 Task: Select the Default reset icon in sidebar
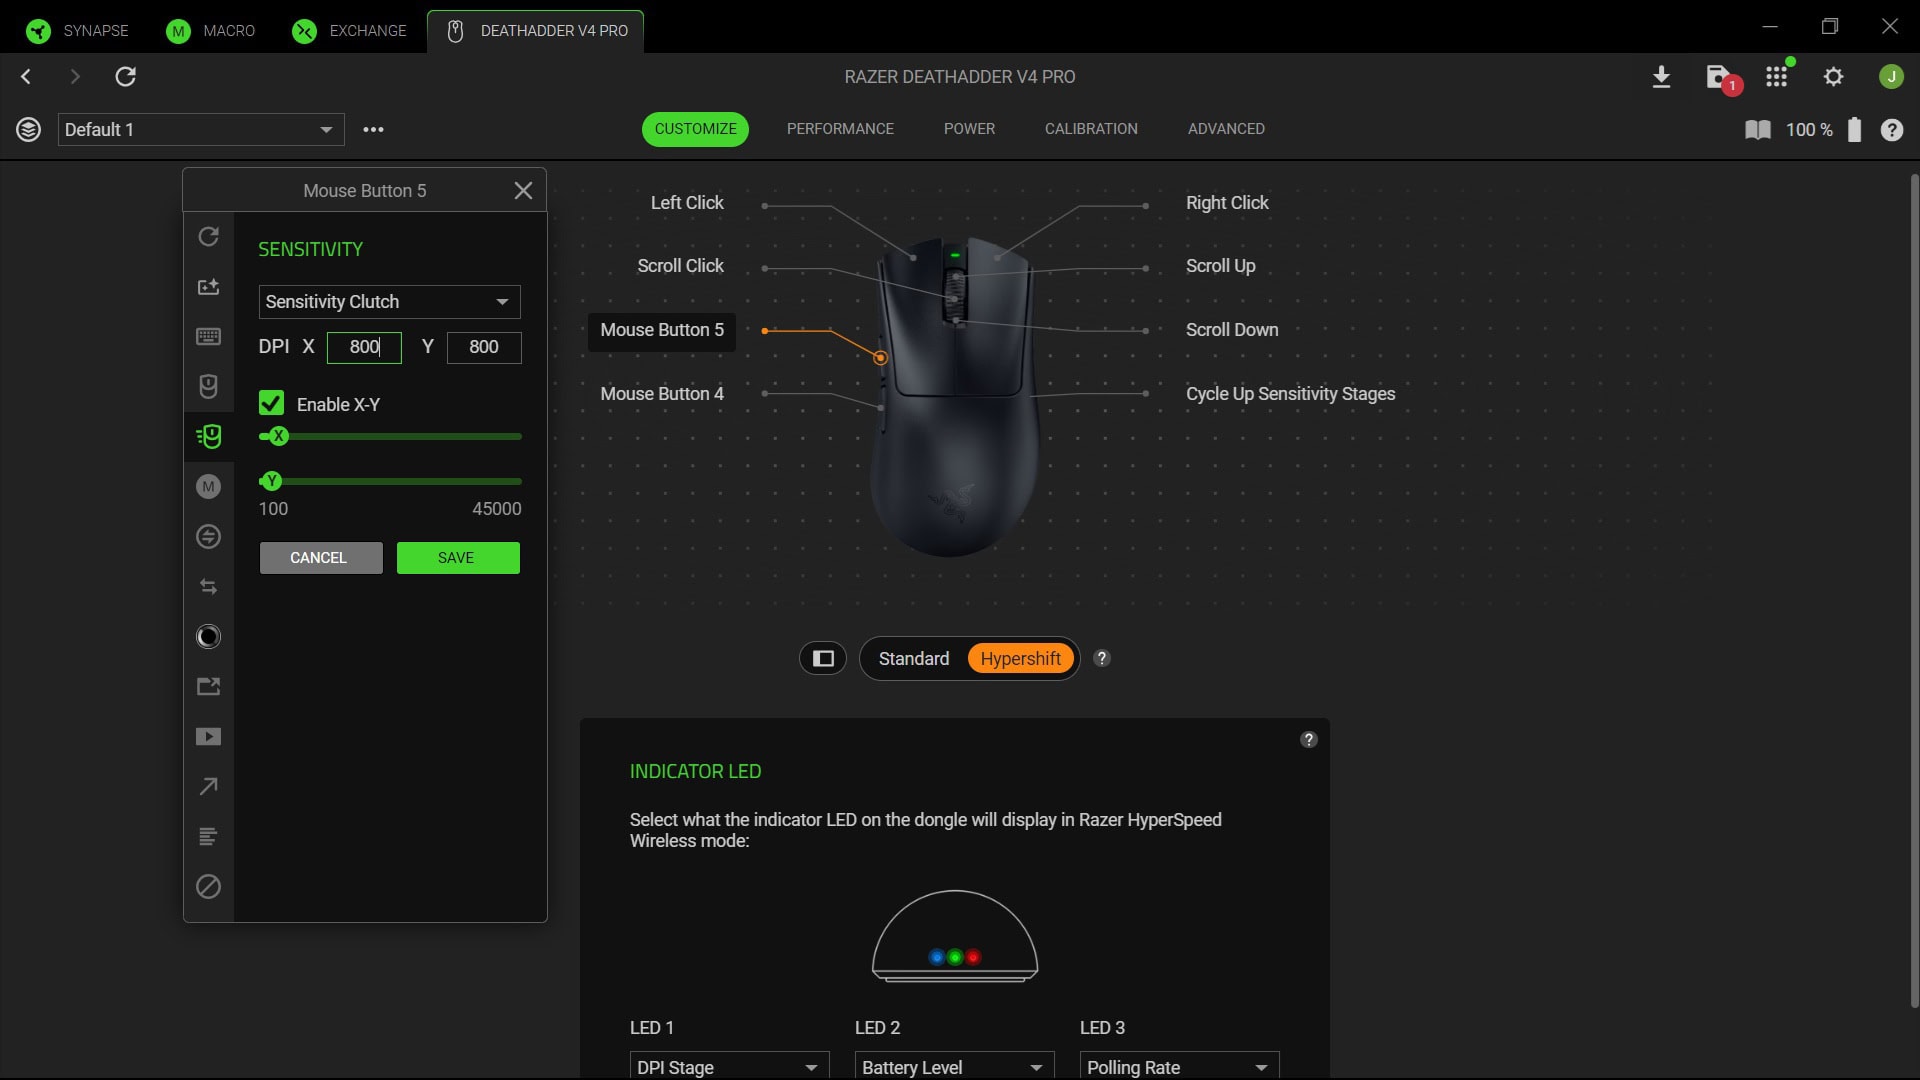[x=208, y=237]
